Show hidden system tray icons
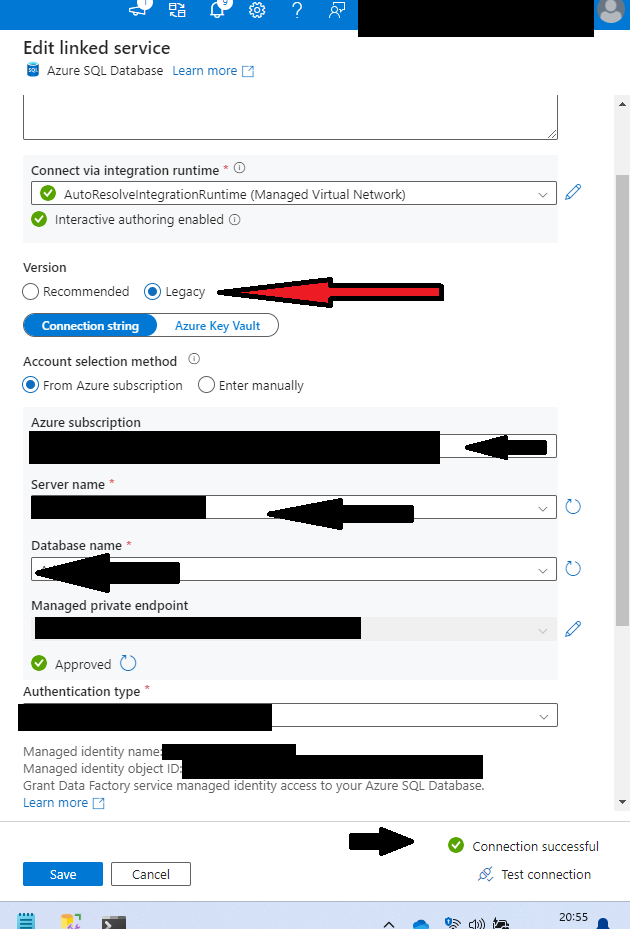 pyautogui.click(x=389, y=924)
